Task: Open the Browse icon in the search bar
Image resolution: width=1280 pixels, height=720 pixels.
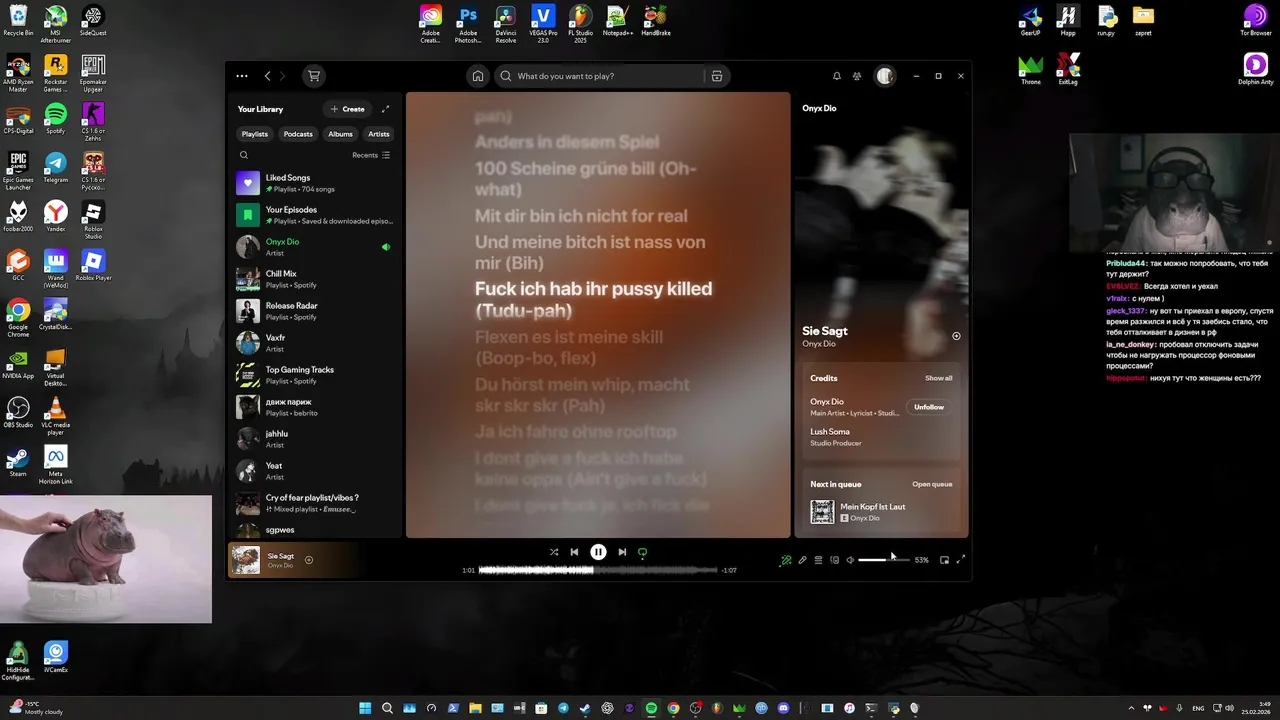Action: 716,76
